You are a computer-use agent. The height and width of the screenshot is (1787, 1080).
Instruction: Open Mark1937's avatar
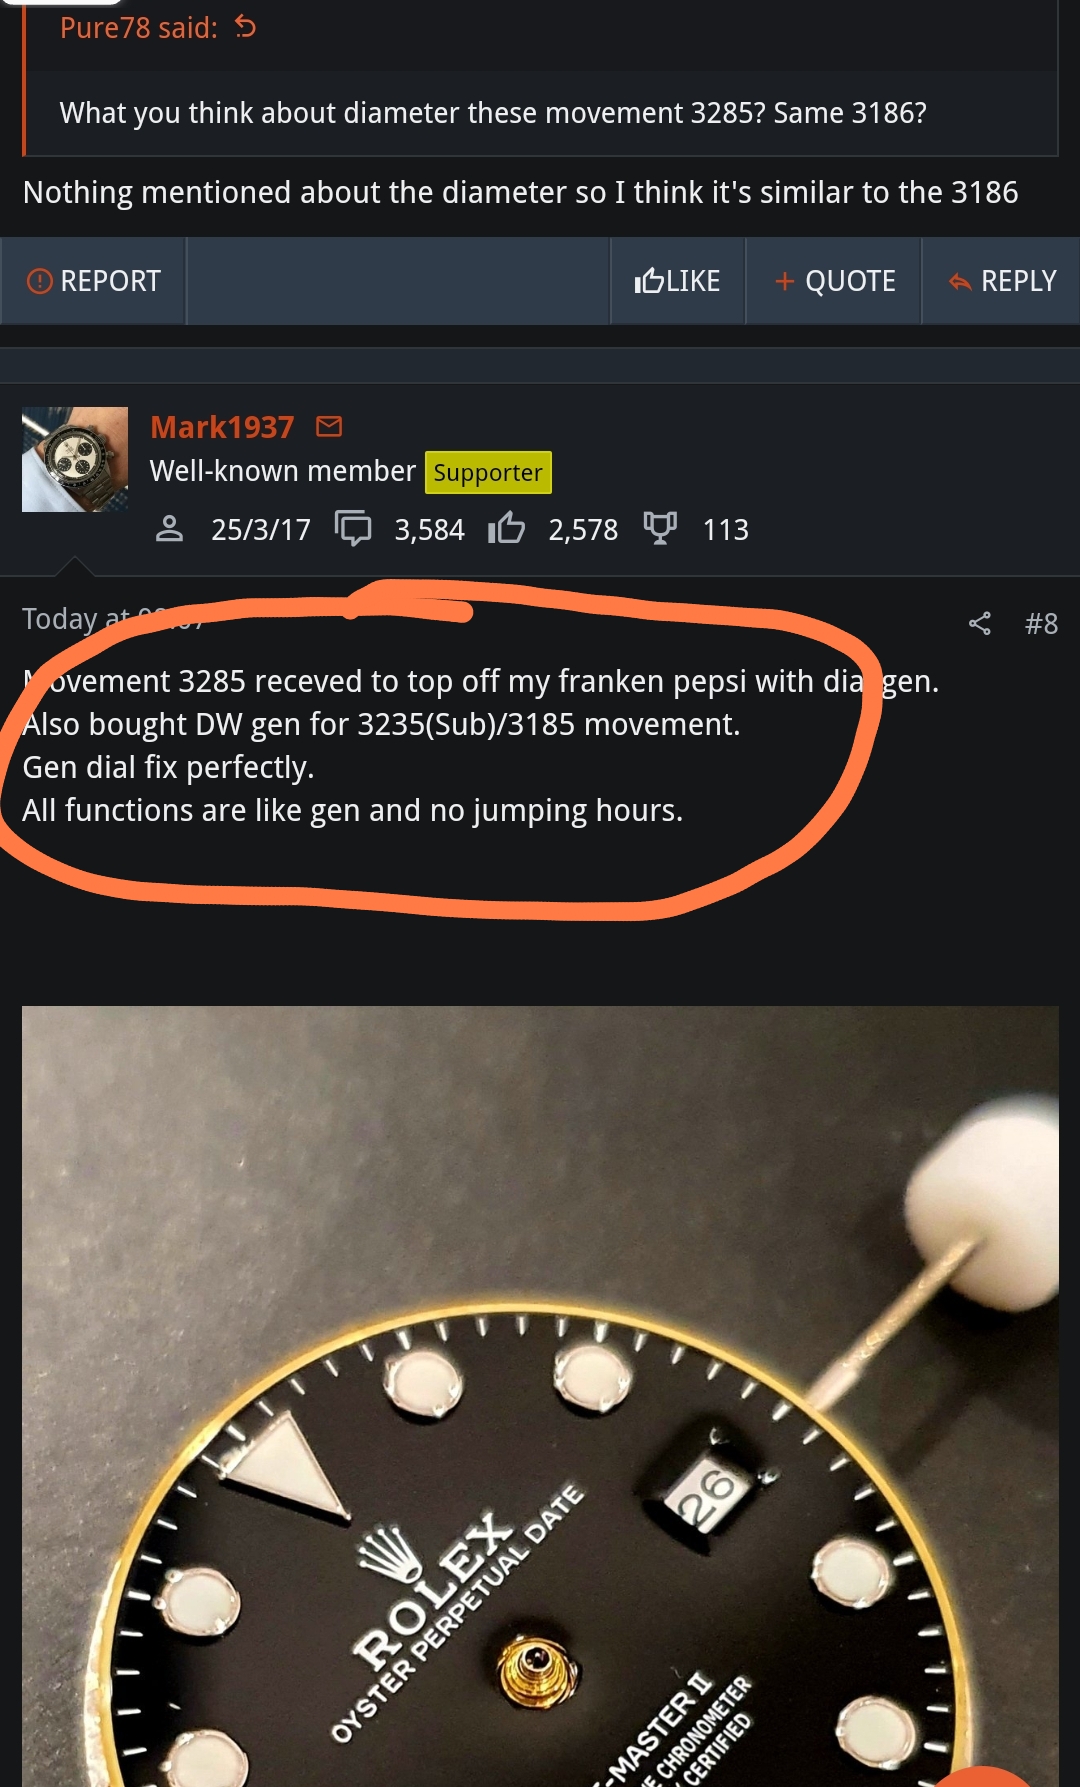[75, 459]
